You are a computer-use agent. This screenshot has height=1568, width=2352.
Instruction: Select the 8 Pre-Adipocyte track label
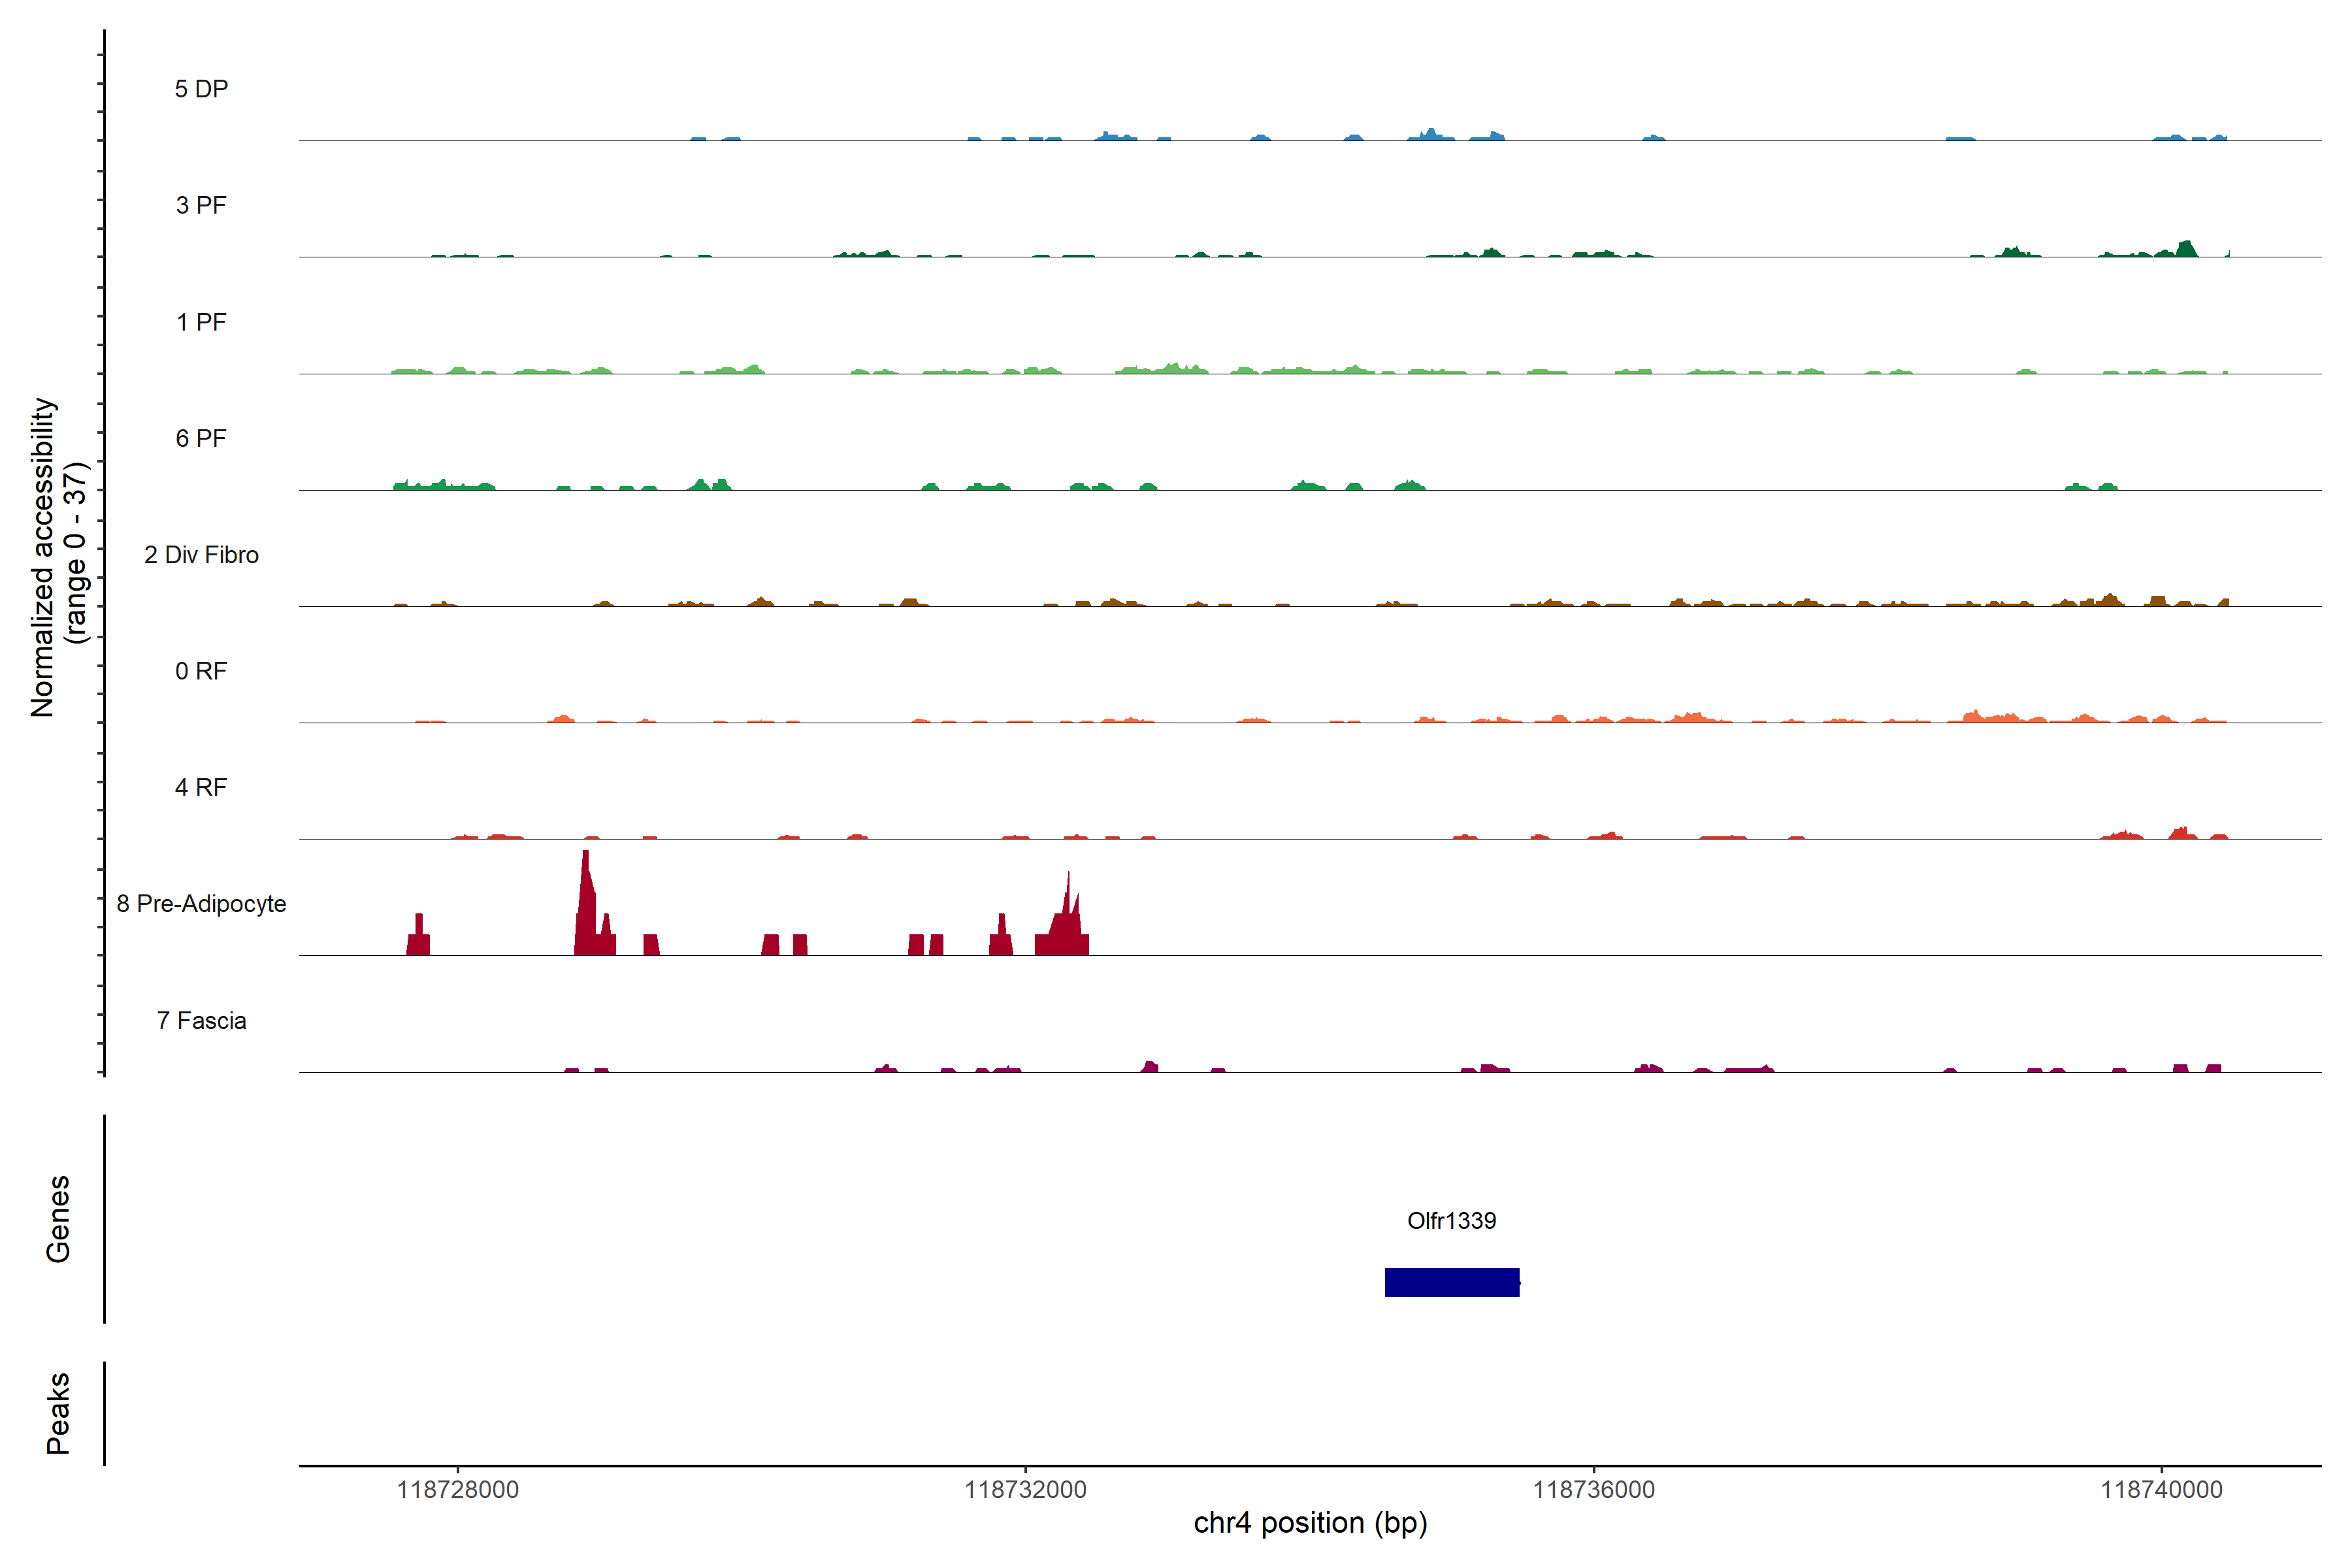(x=201, y=904)
